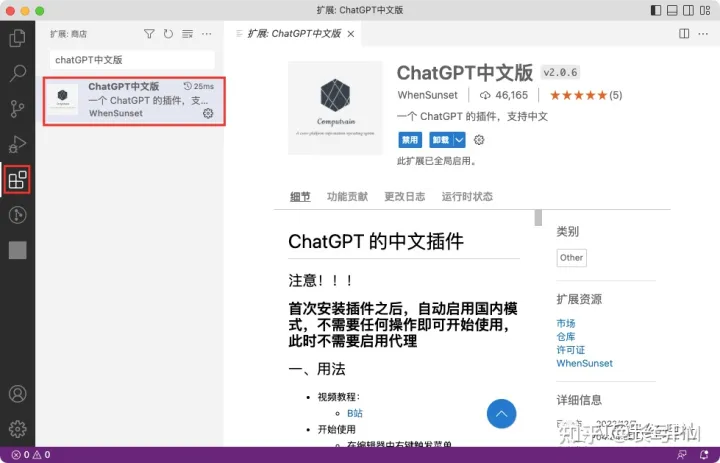Open Source Control view in activity bar
Screen dimensions: 720x463
[x=17, y=109]
